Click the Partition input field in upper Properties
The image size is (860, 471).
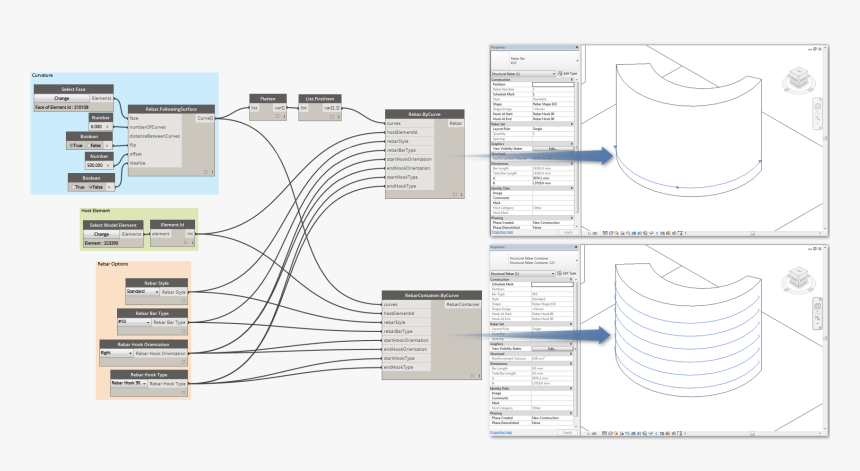coord(552,86)
